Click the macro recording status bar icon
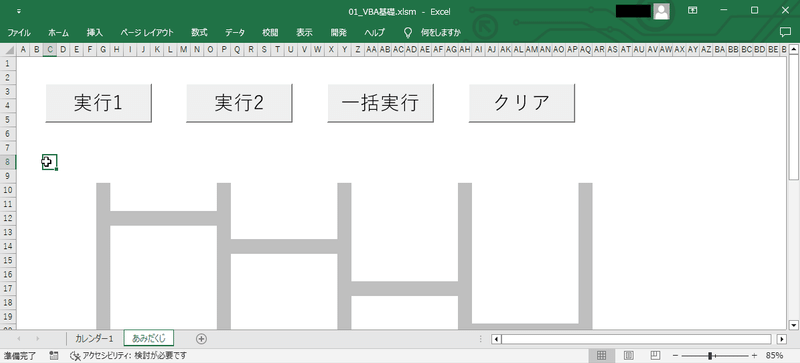This screenshot has width=800, height=363. click(54, 355)
